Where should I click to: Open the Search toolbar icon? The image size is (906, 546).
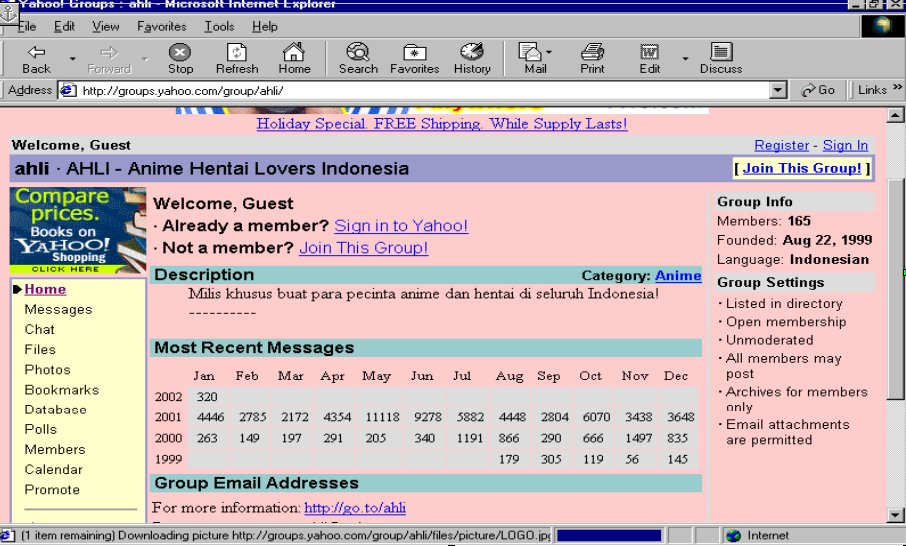click(x=357, y=52)
